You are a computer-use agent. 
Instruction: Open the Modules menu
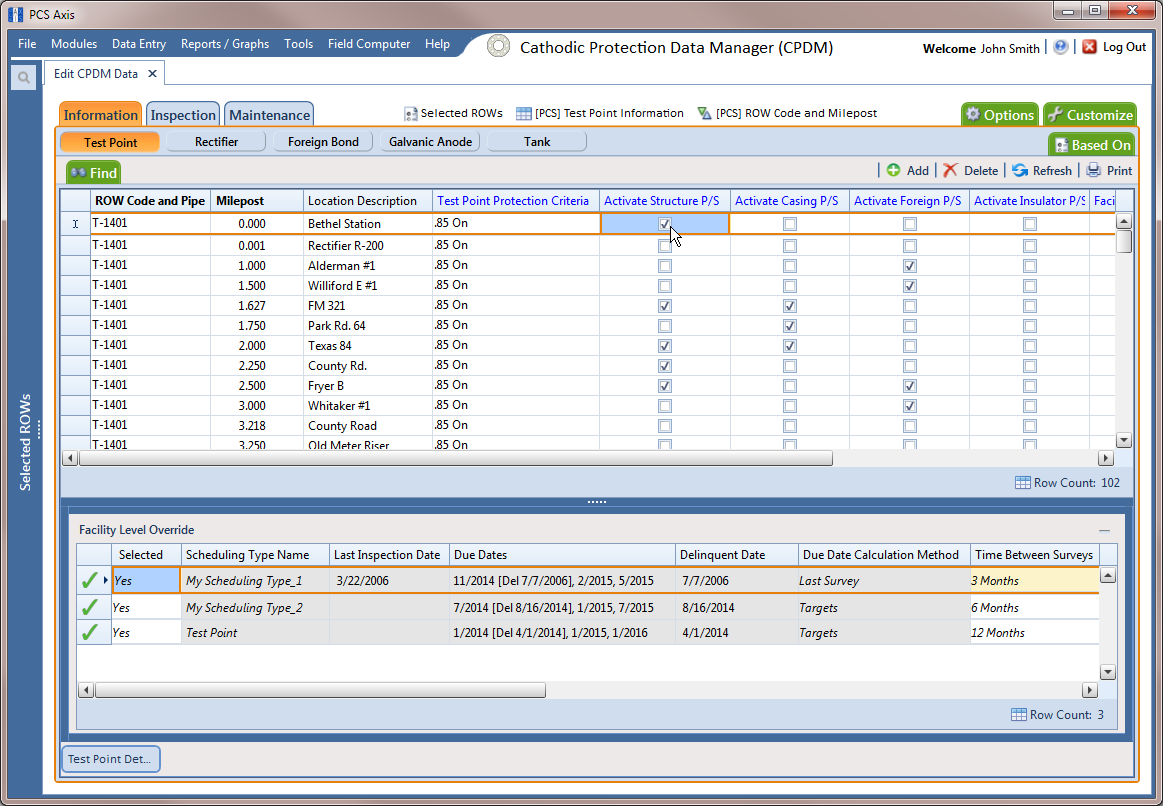tap(74, 44)
